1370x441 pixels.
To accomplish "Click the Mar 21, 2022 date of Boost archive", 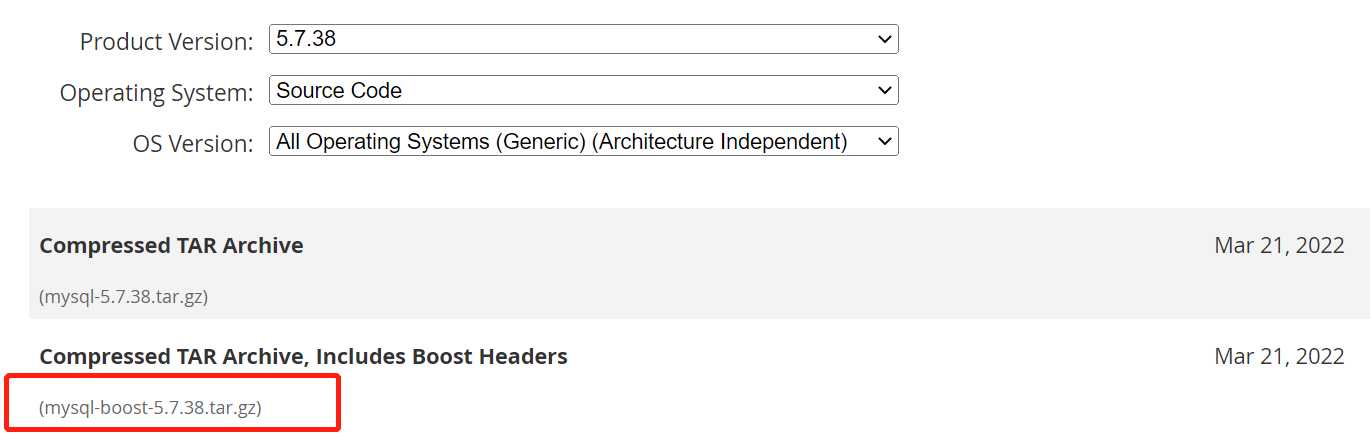I will 1279,356.
